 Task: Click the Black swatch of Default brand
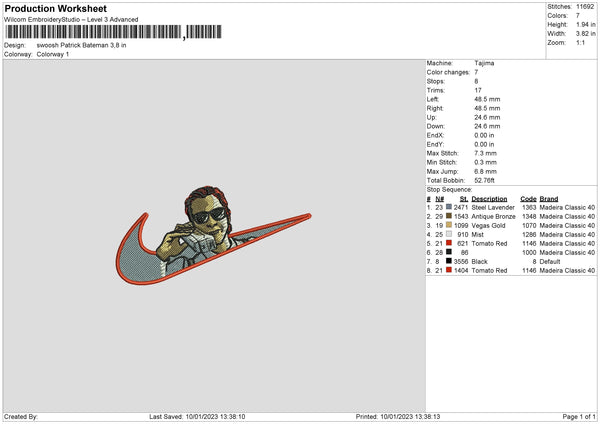coord(448,261)
